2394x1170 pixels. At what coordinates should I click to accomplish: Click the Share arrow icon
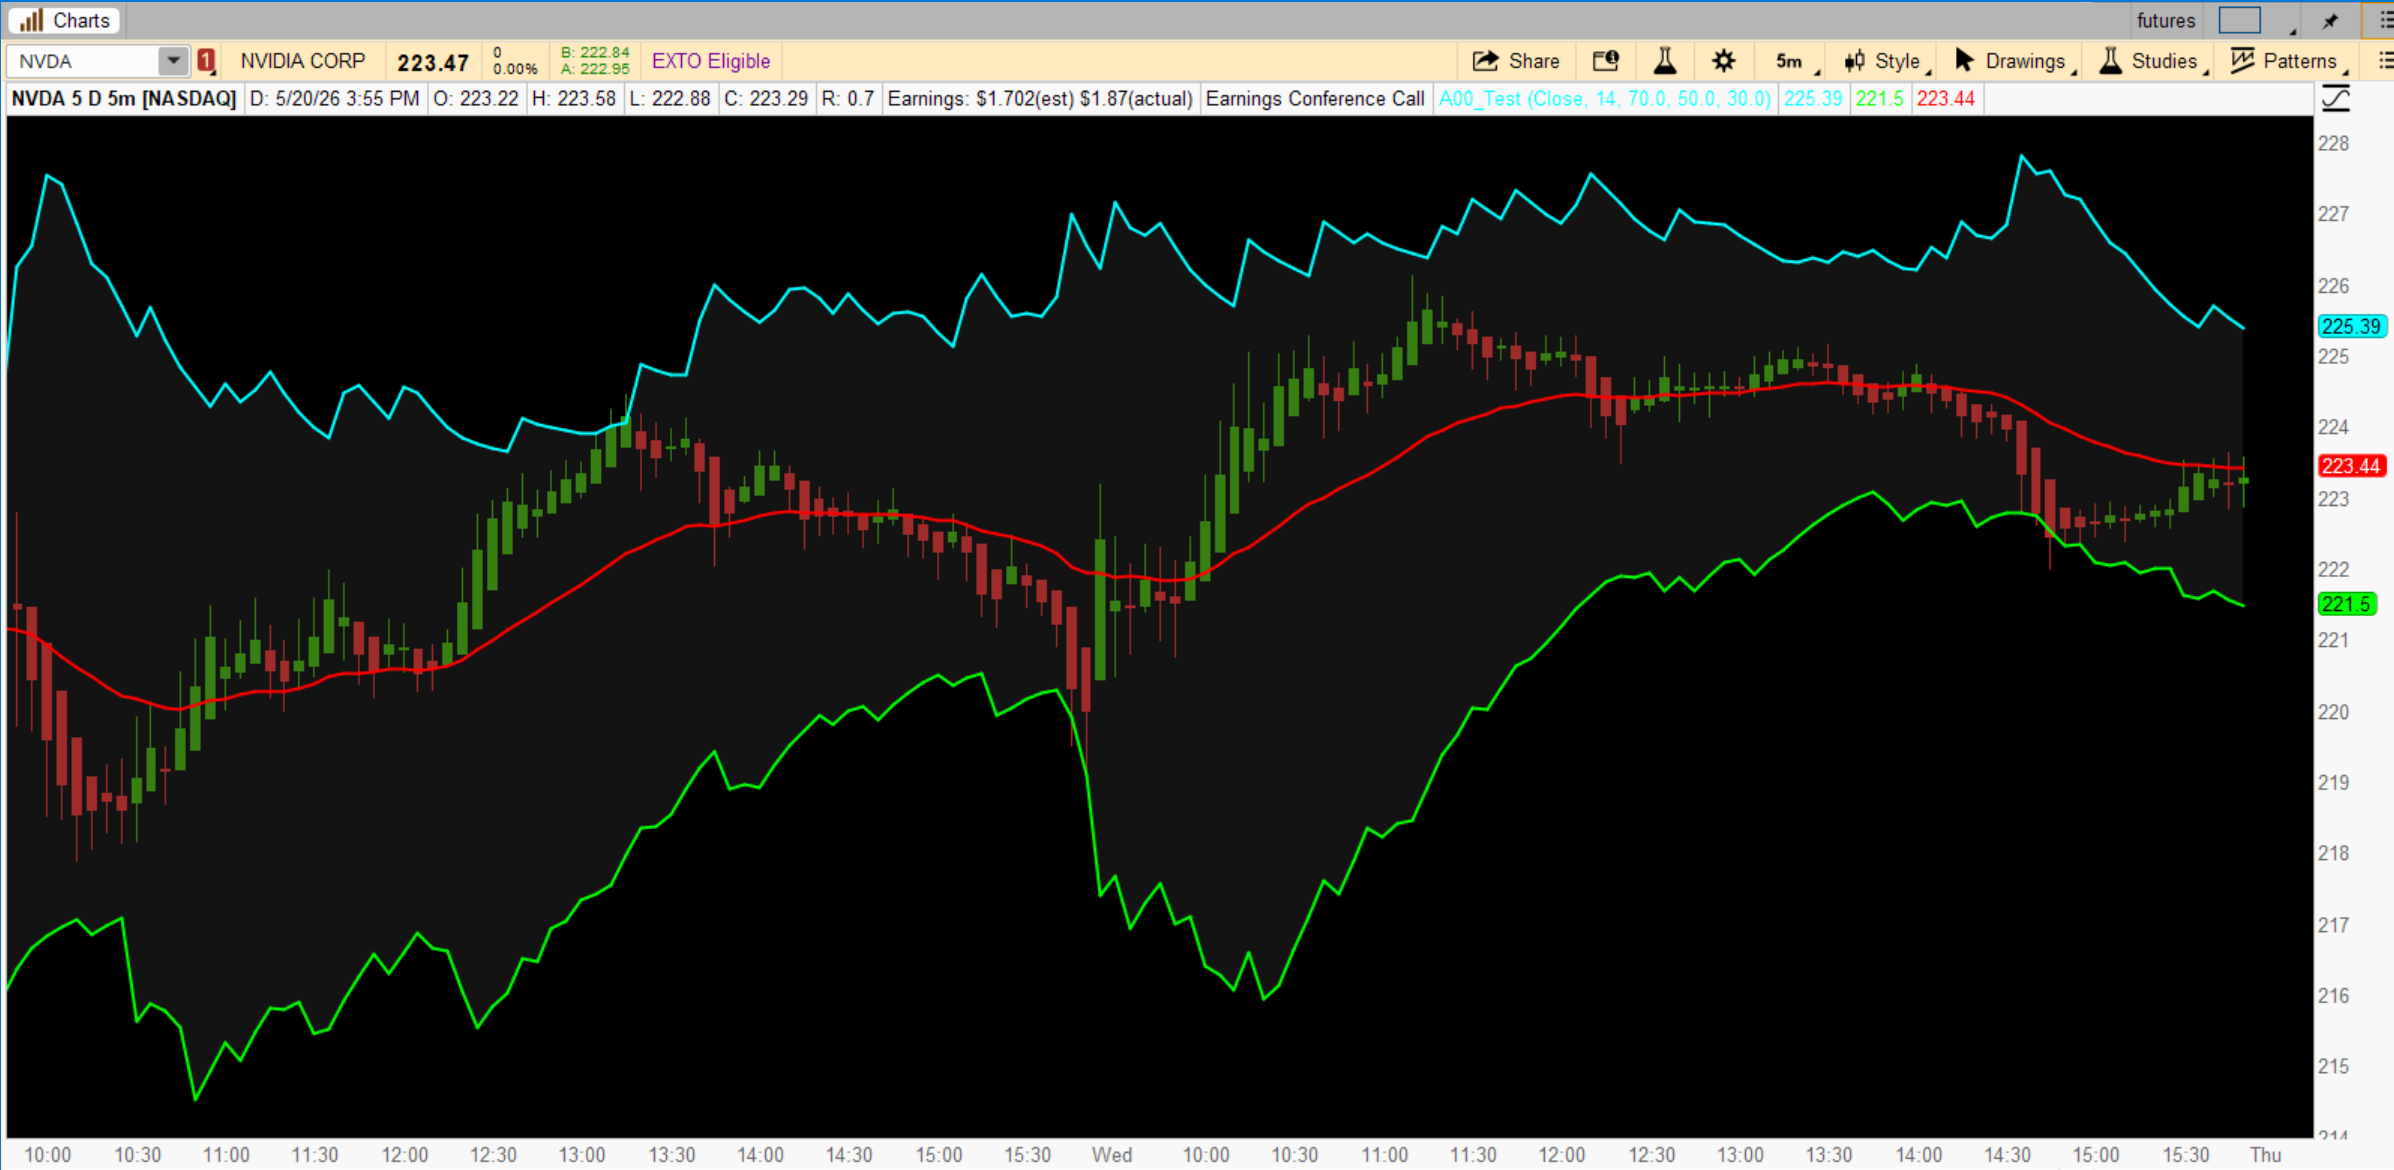[1485, 61]
